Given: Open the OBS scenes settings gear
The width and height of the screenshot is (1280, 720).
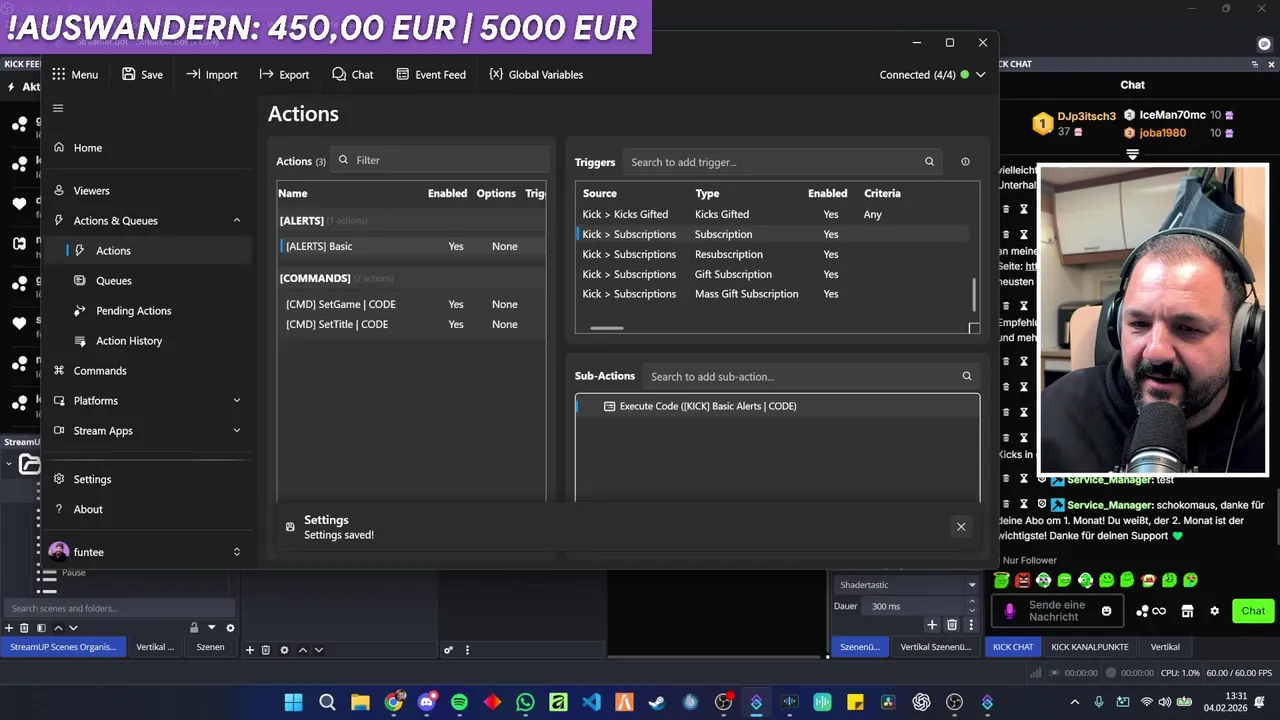Looking at the screenshot, I should 230,628.
